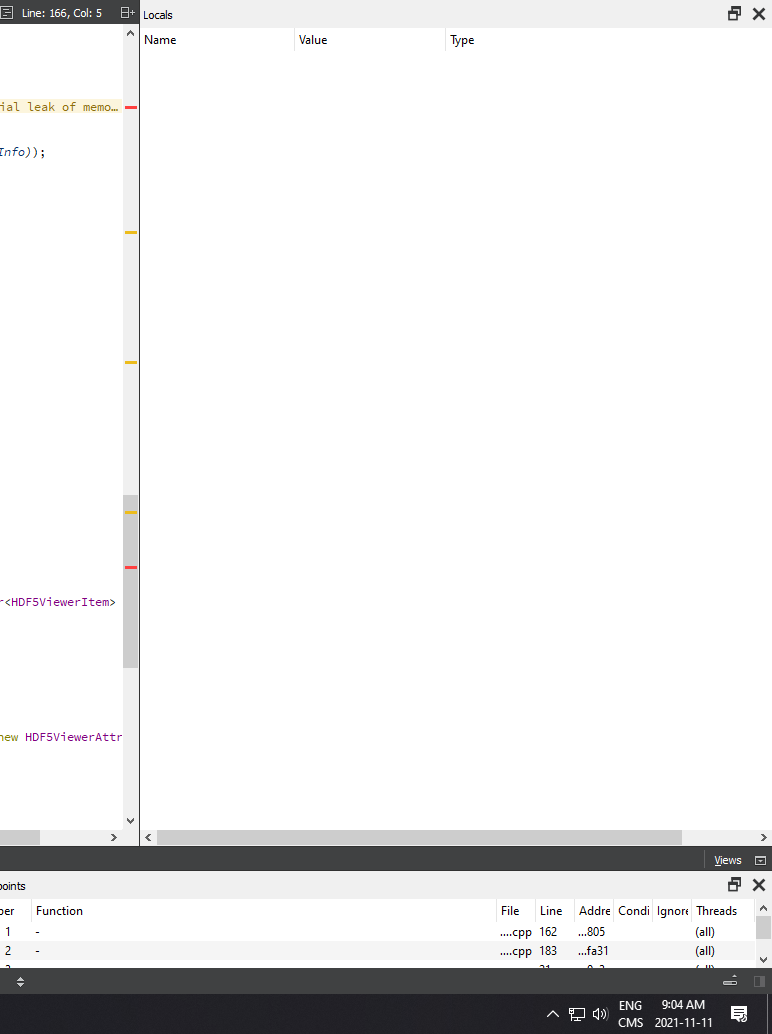Click the Locals horizontal scrollbar right arrow

pyautogui.click(x=763, y=837)
